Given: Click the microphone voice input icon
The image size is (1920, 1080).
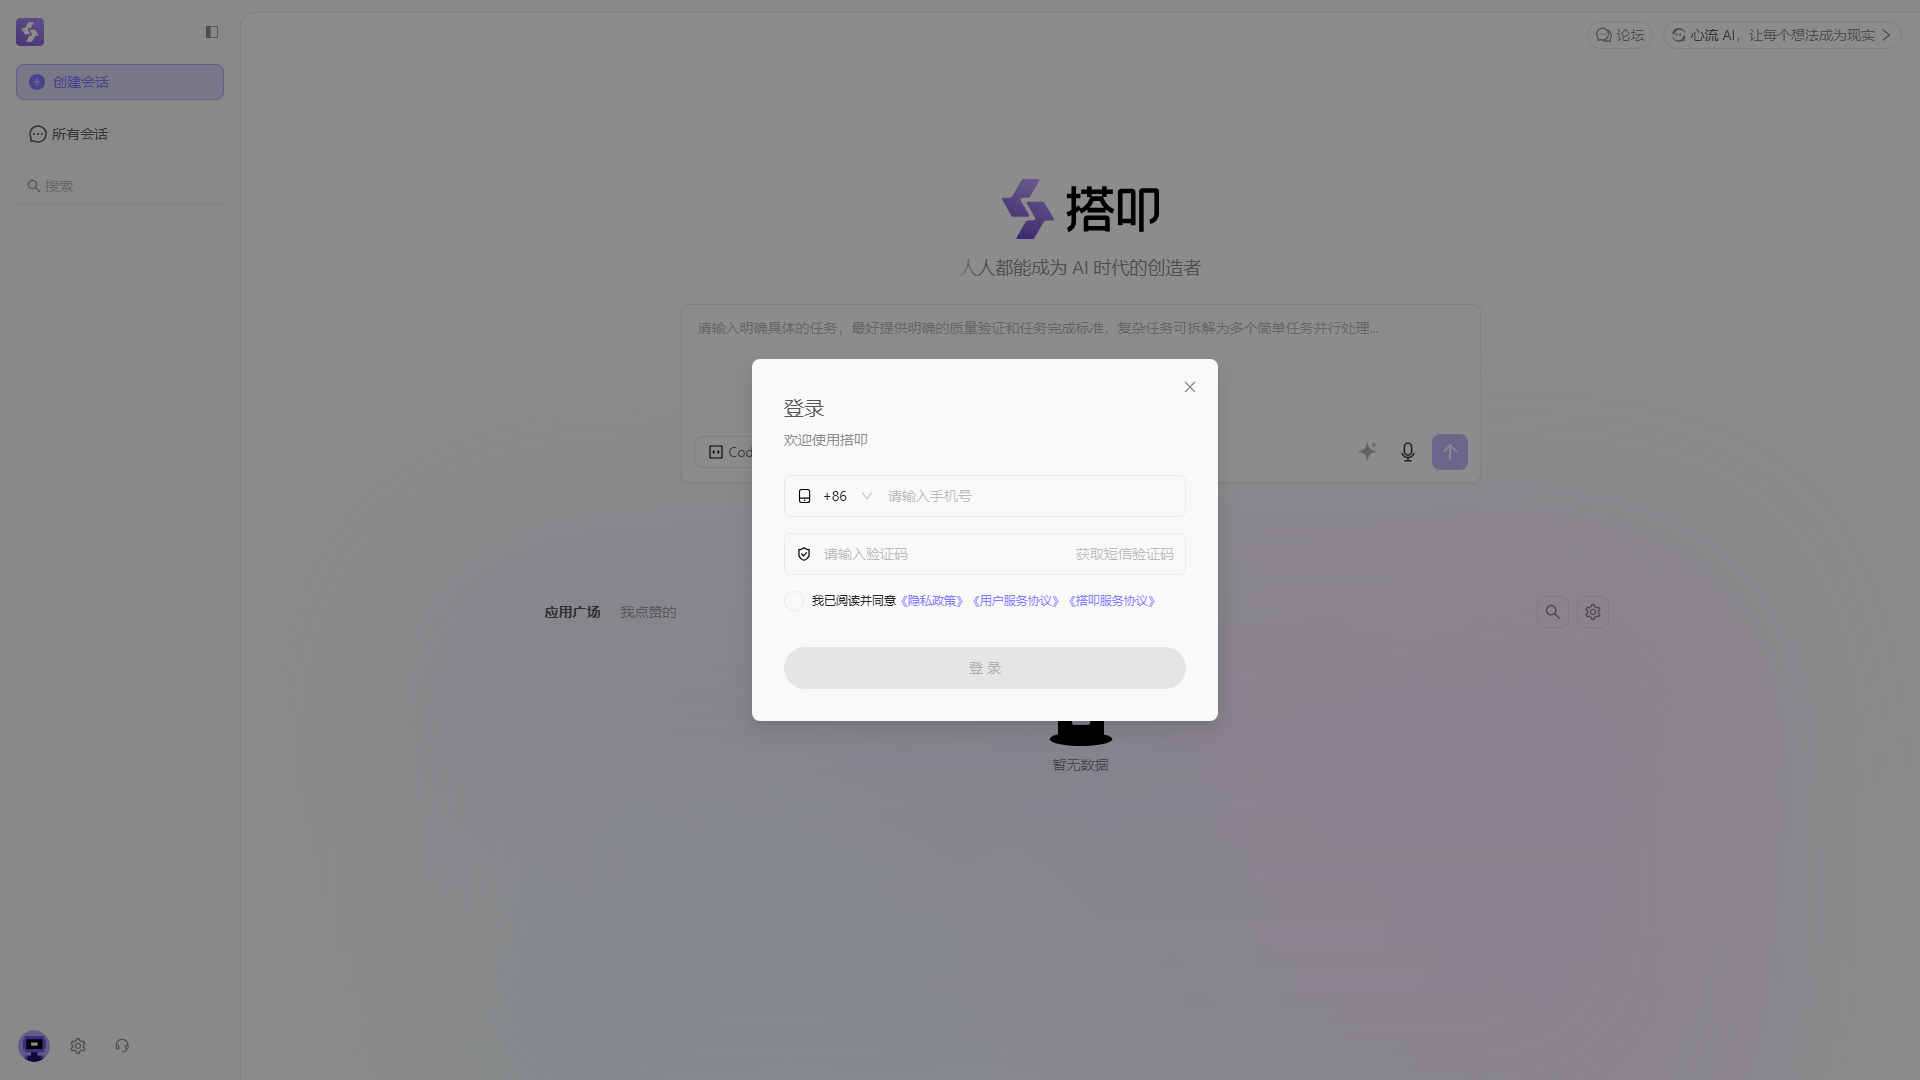Looking at the screenshot, I should (x=1408, y=452).
